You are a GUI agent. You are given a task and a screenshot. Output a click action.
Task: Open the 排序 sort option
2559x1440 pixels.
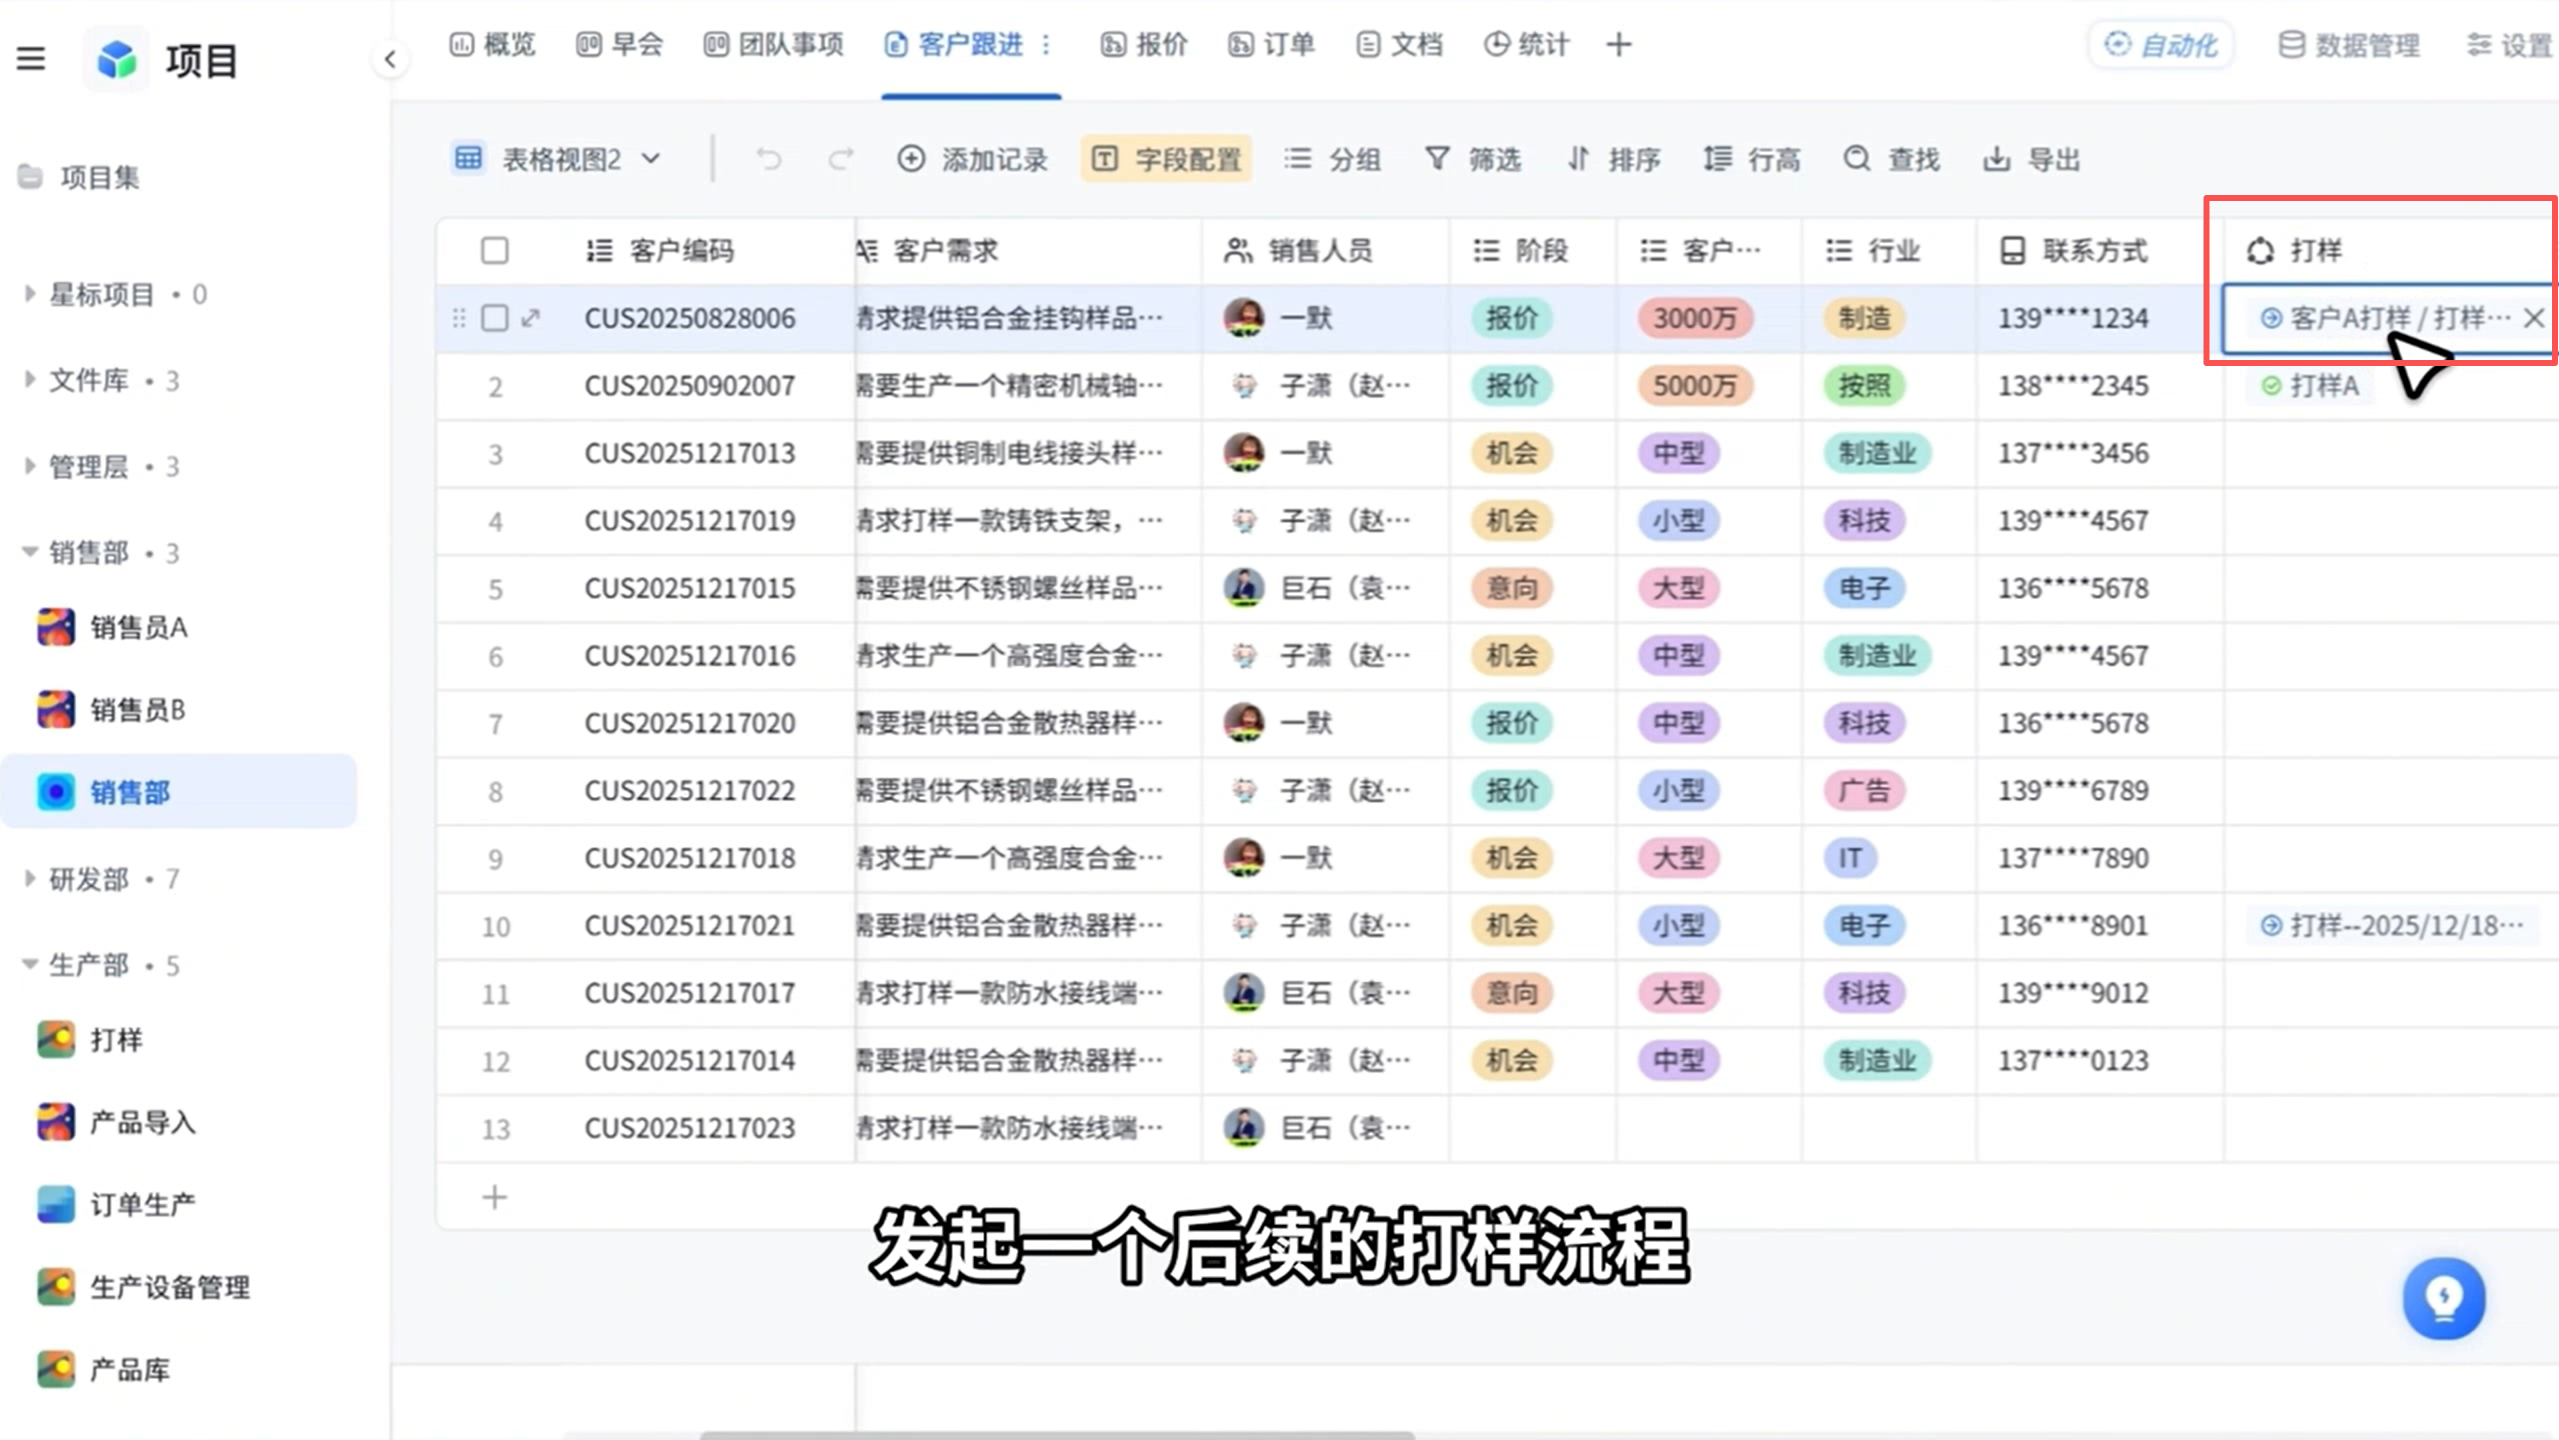pos(1613,159)
